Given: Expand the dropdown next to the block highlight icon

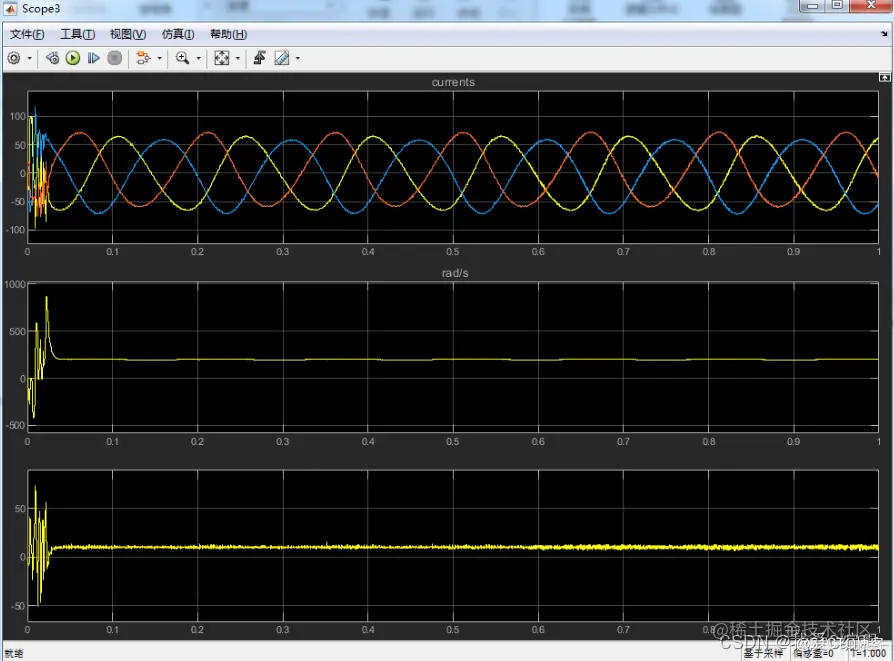Looking at the screenshot, I should tap(160, 58).
